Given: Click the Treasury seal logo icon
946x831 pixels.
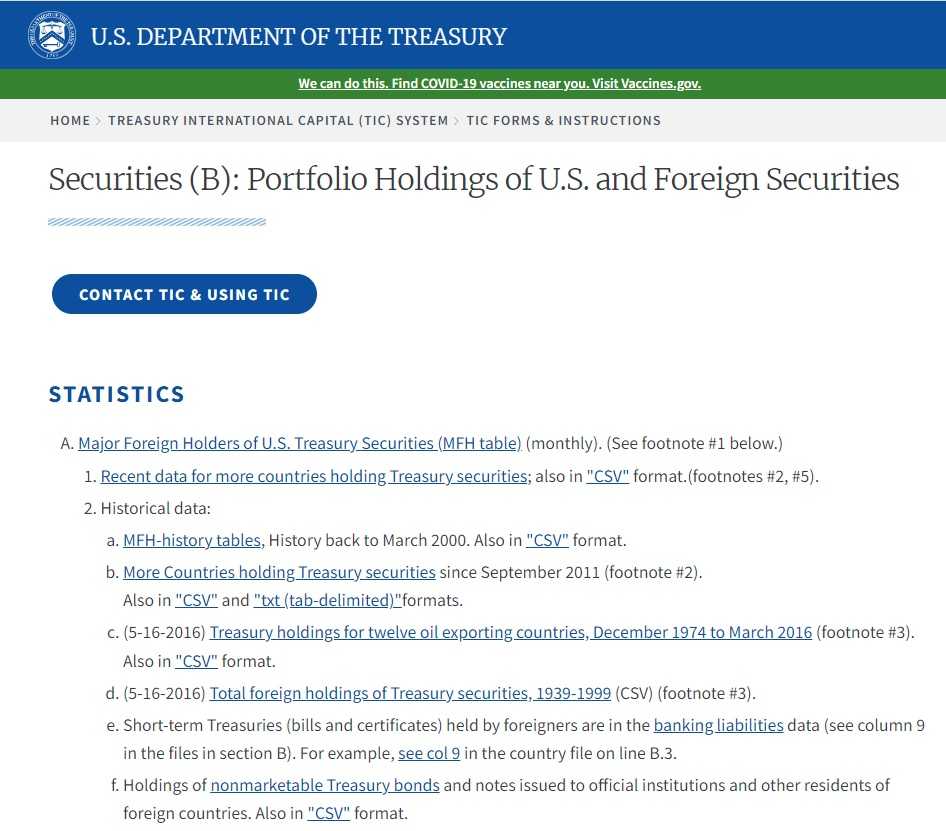Looking at the screenshot, I should point(52,35).
